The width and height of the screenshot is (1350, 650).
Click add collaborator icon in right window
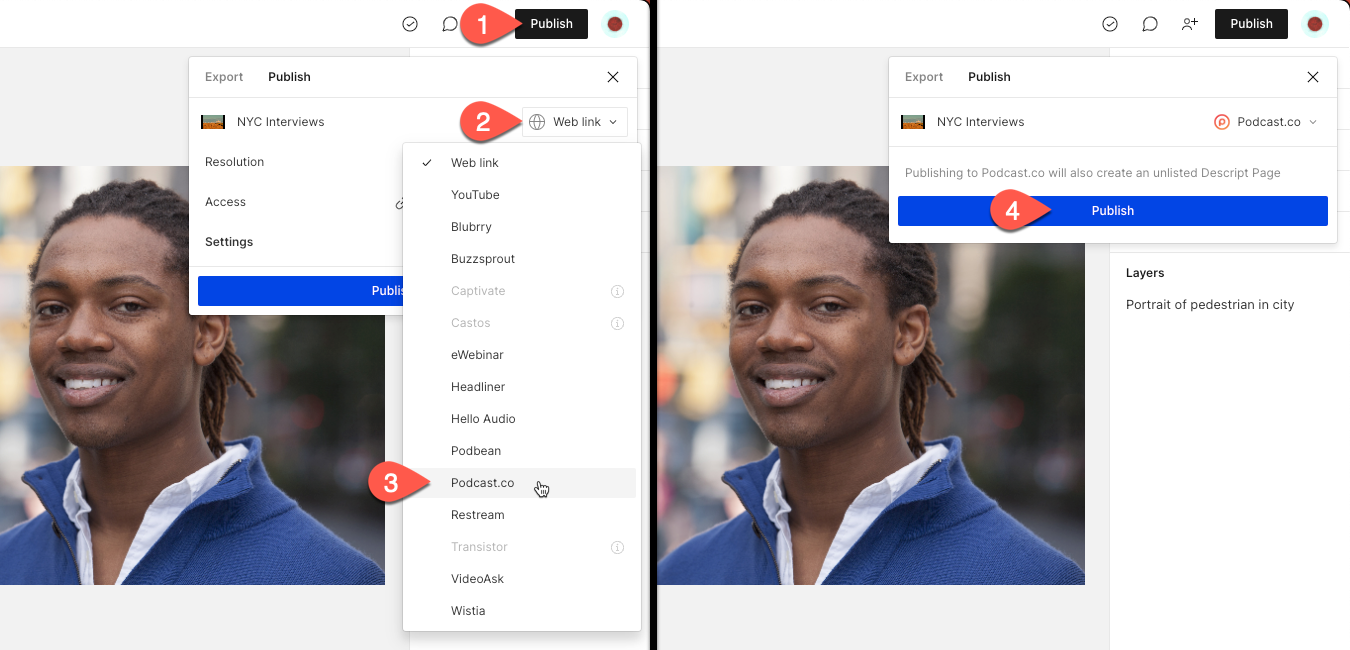1190,24
